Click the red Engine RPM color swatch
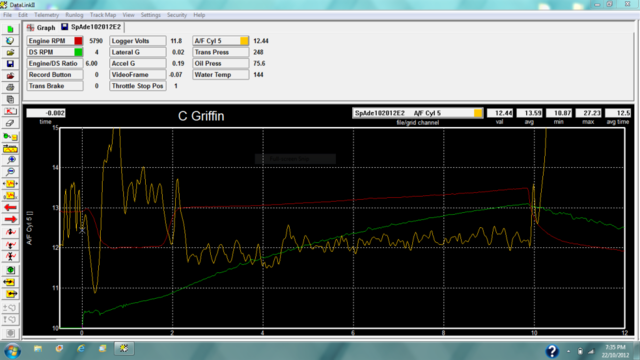 [x=78, y=41]
